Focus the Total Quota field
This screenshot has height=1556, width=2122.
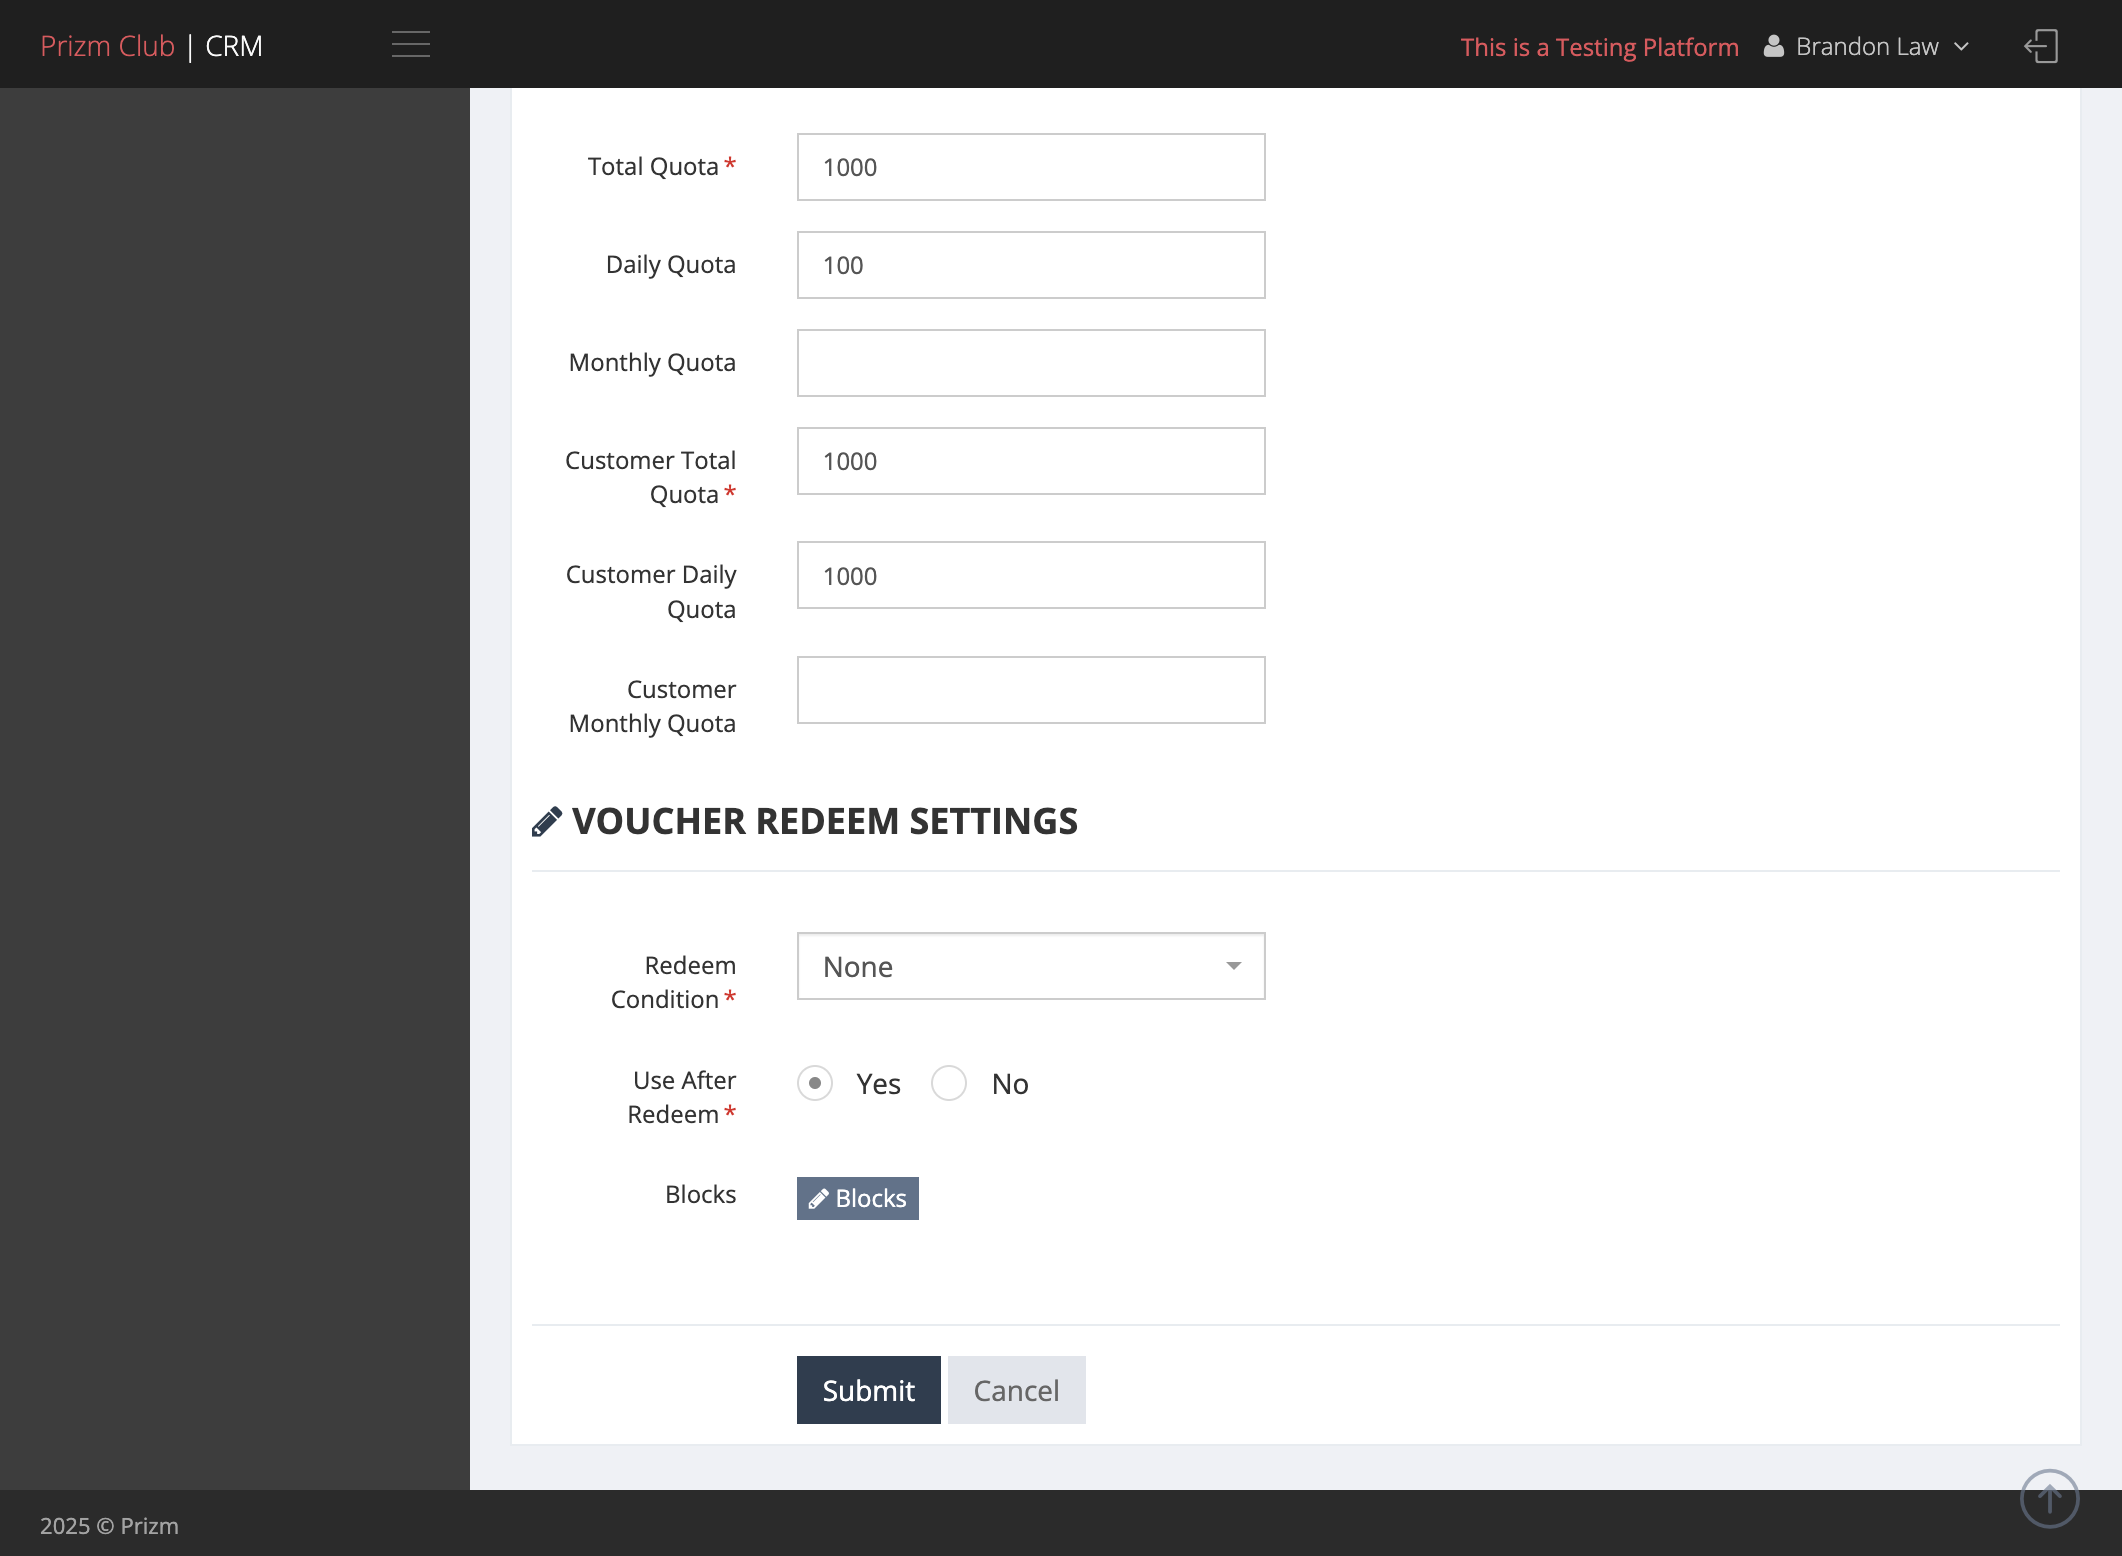(1031, 167)
